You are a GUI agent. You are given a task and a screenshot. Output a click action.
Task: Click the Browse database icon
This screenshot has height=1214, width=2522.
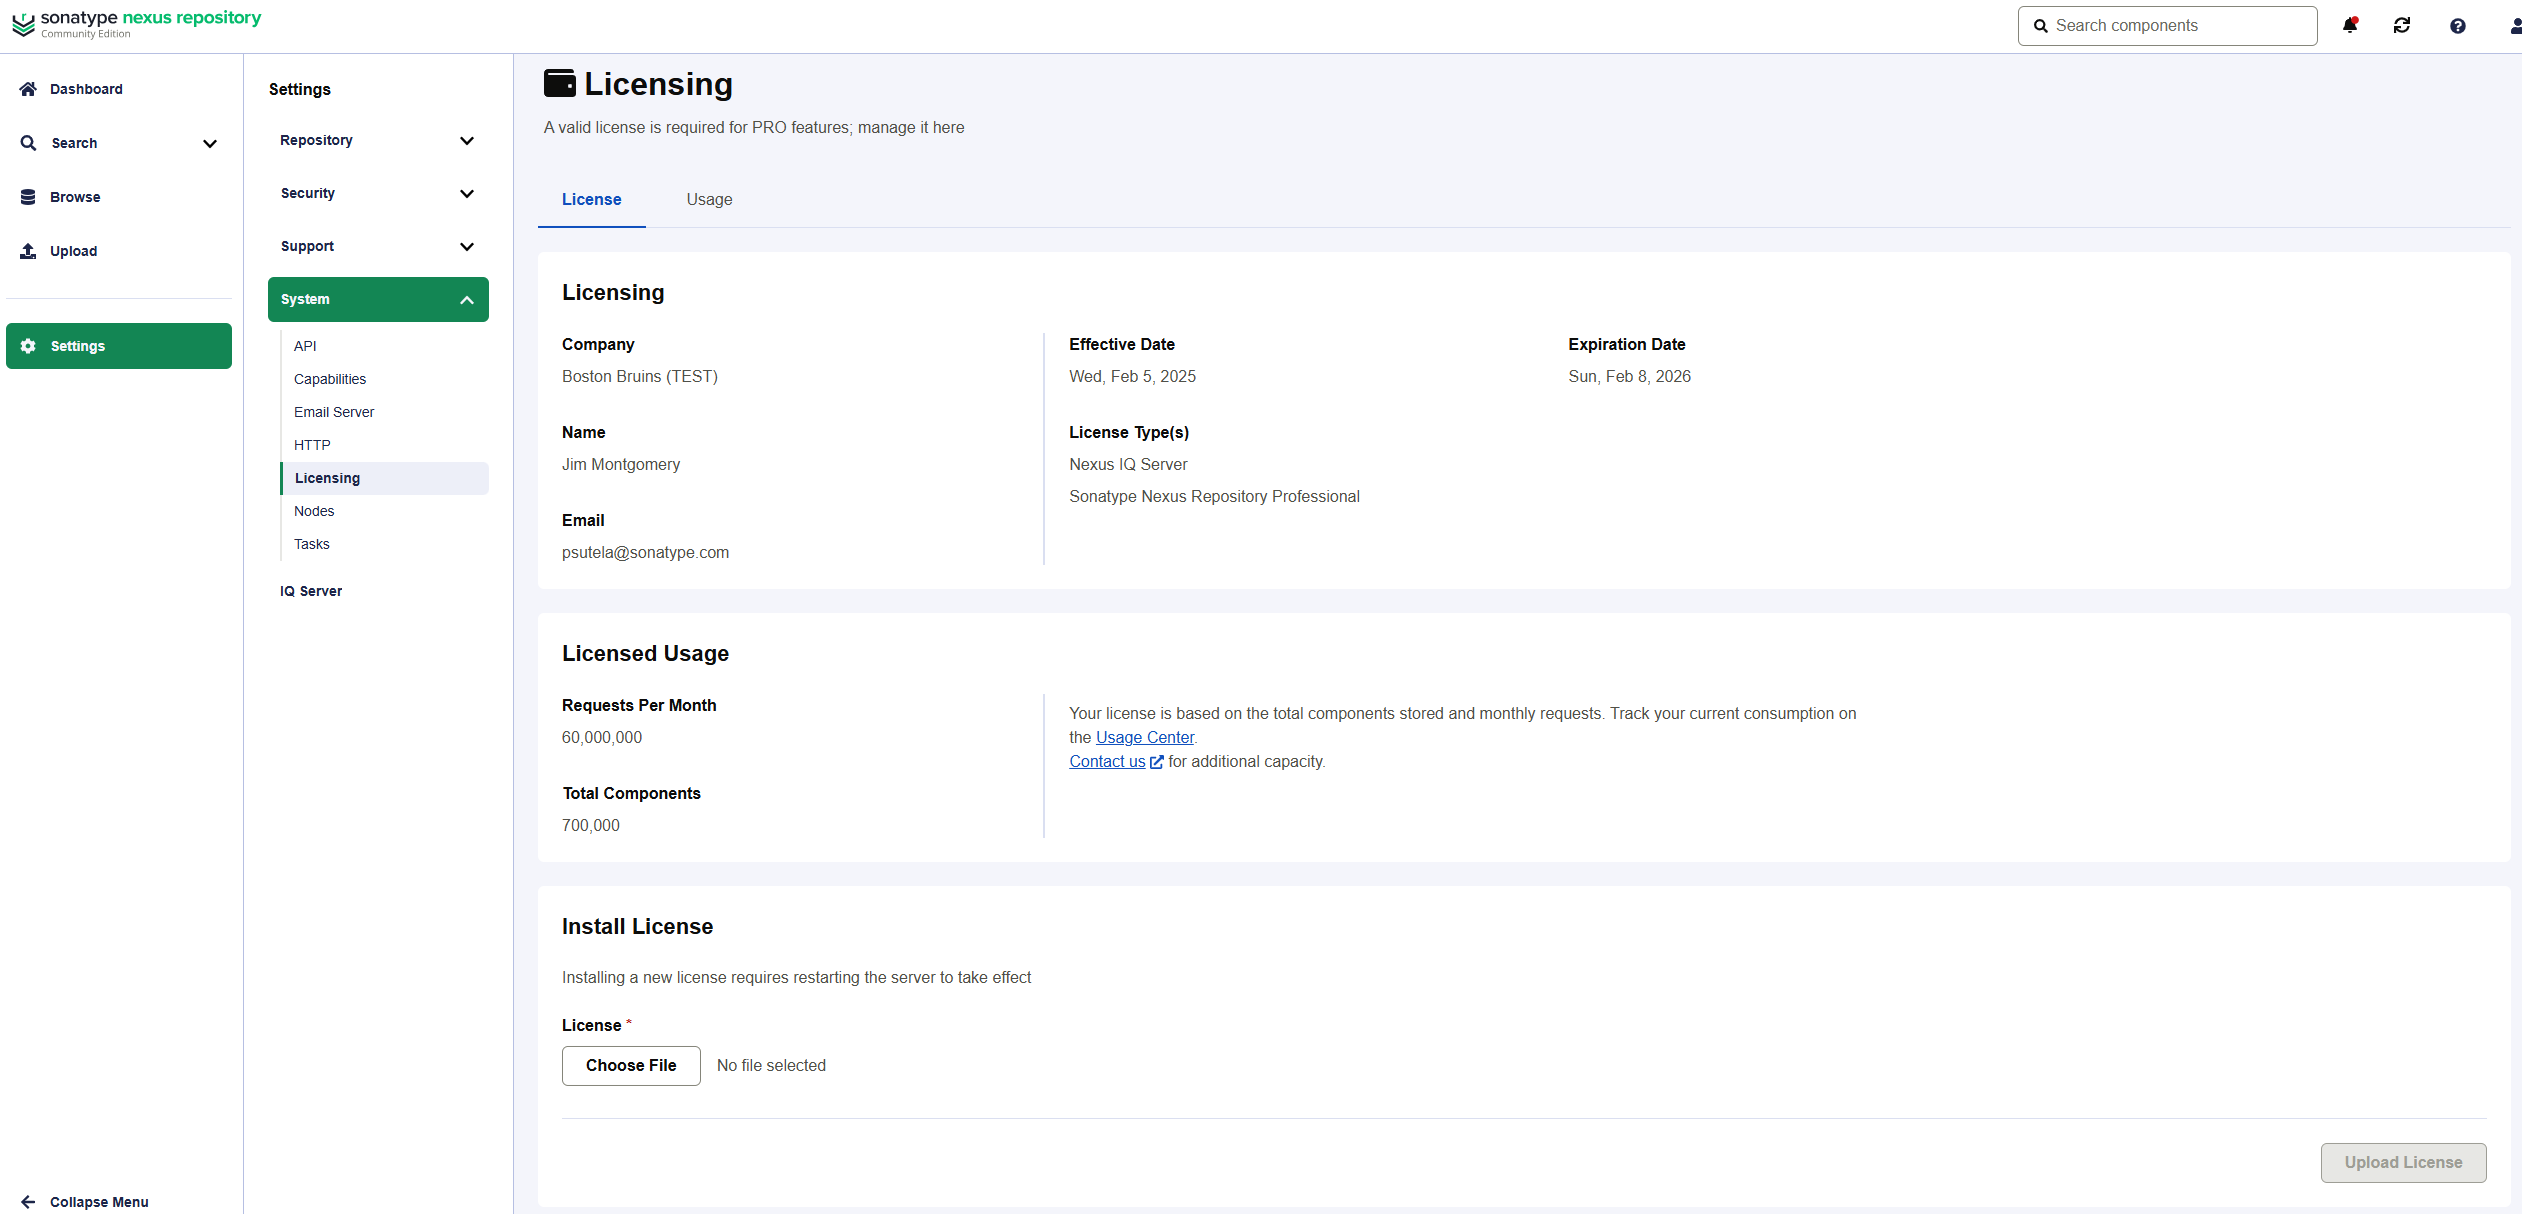point(28,197)
